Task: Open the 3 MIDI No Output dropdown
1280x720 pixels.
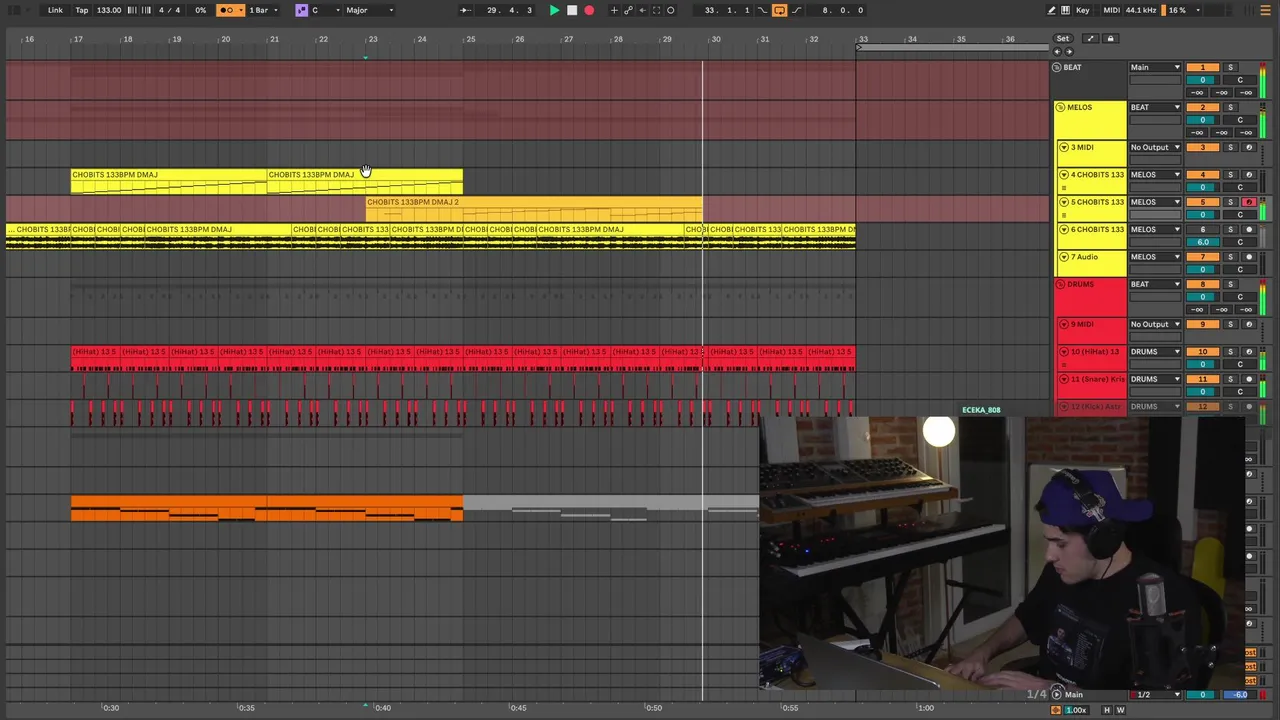Action: 1155,147
